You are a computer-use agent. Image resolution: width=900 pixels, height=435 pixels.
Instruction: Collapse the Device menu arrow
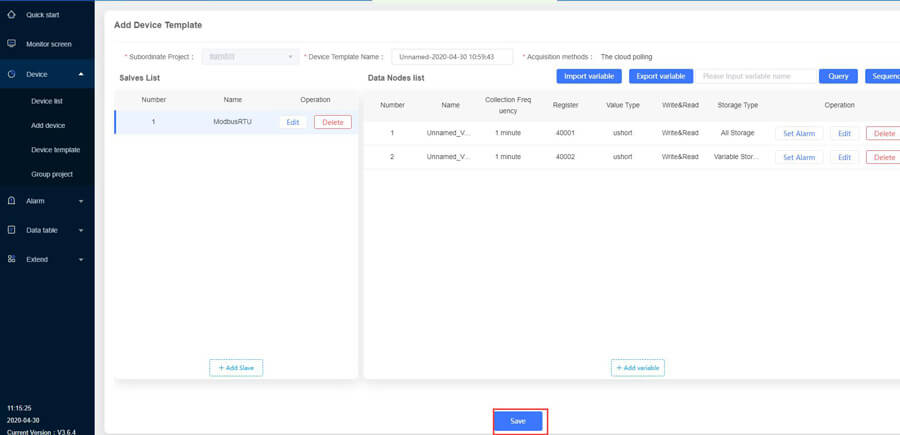[x=81, y=74]
